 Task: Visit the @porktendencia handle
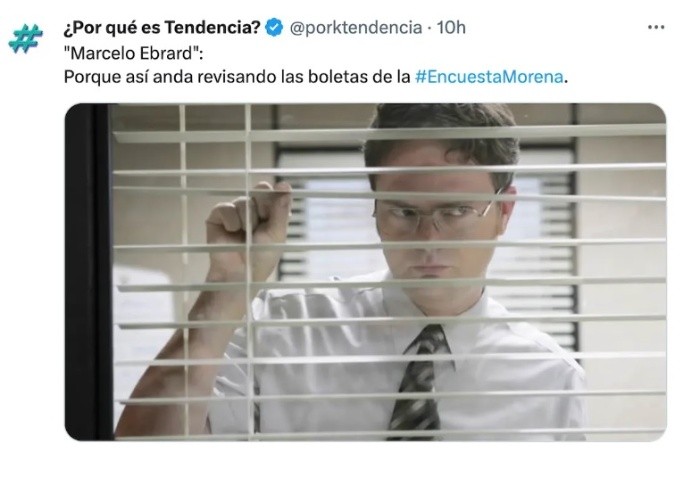click(x=356, y=28)
